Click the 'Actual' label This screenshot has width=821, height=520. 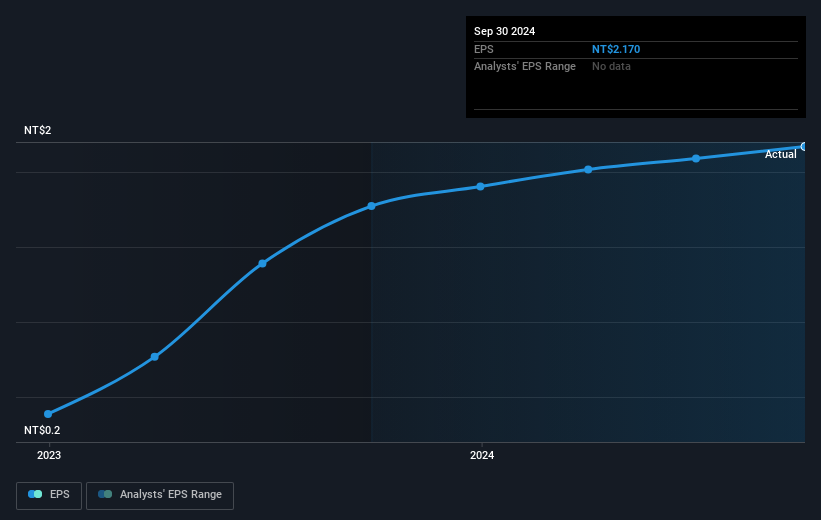(x=780, y=154)
